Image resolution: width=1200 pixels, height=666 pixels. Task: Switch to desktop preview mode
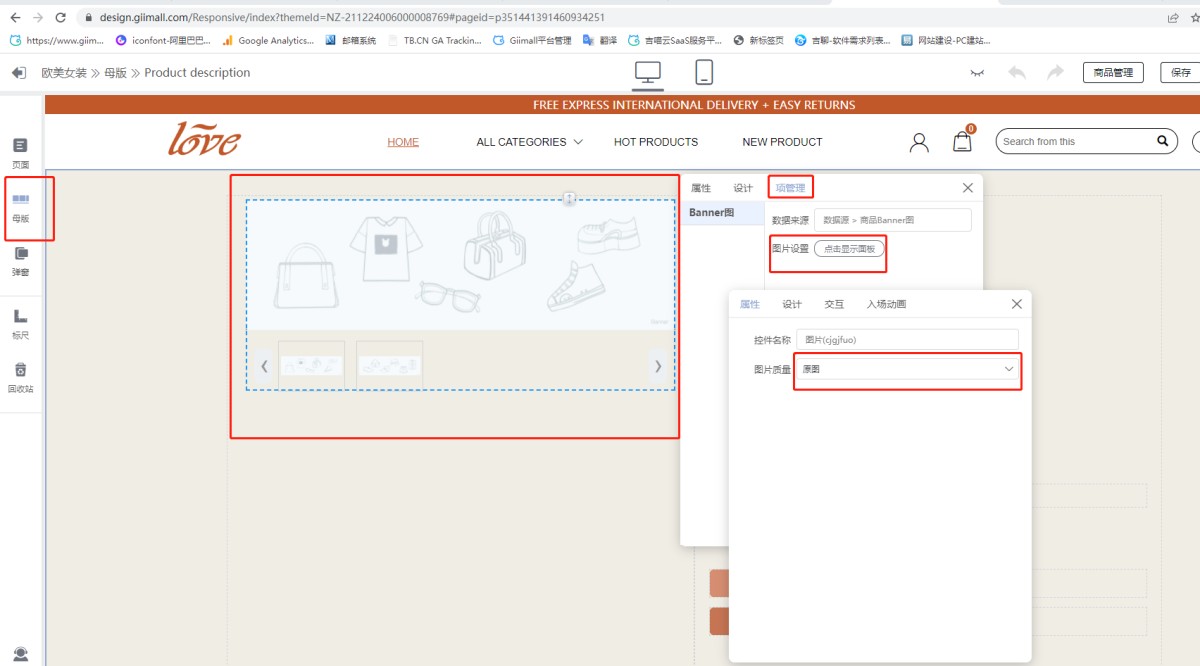(x=648, y=73)
